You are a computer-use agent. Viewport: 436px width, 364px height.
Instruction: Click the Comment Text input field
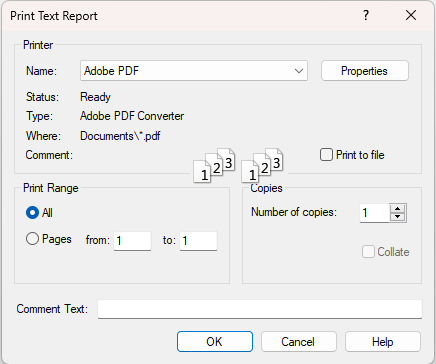coord(260,309)
